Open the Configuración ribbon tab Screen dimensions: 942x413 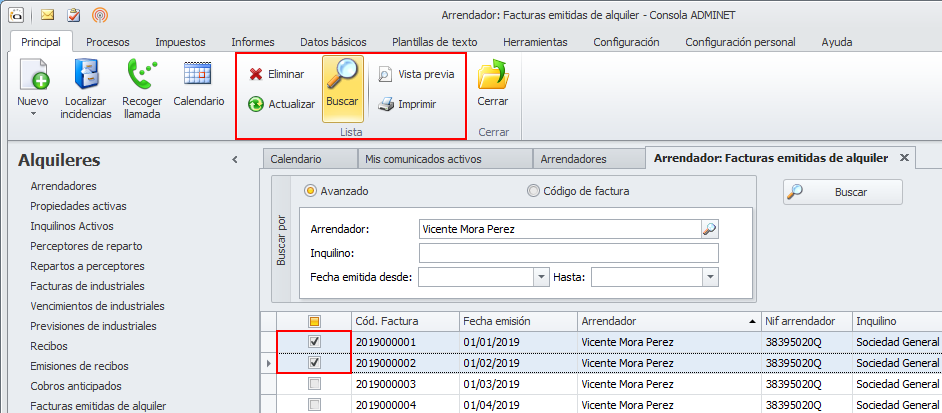tap(627, 42)
